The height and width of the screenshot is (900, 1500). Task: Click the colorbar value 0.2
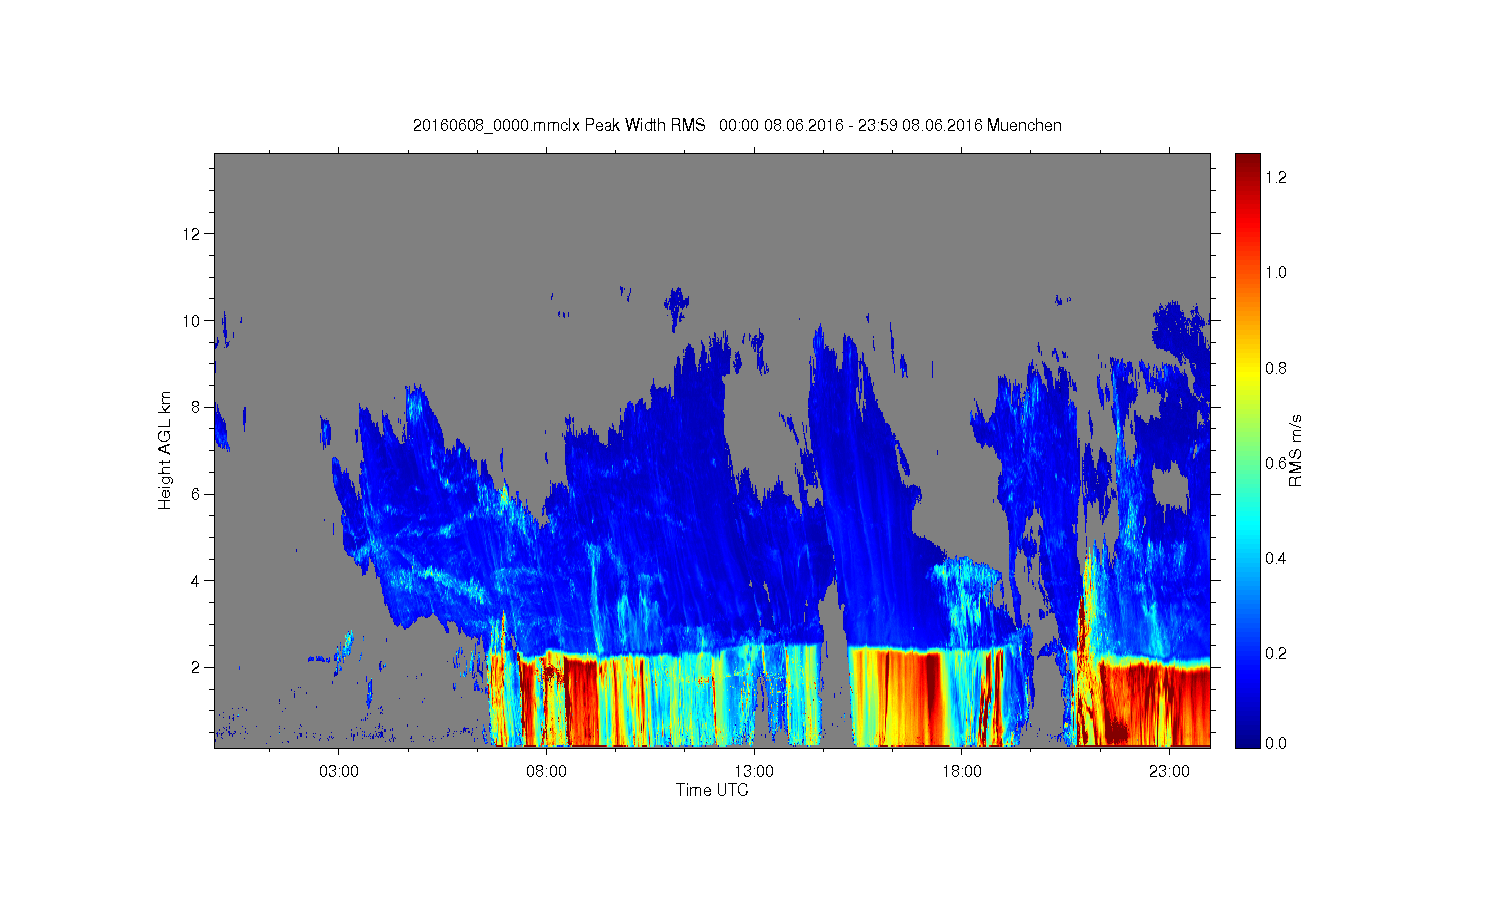1275,653
